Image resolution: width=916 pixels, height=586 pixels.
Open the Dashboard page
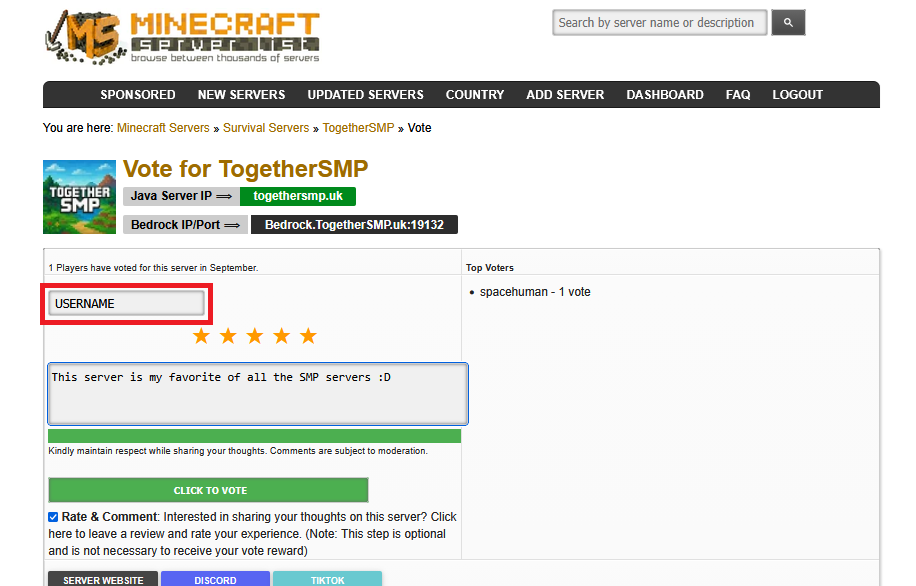(x=665, y=95)
